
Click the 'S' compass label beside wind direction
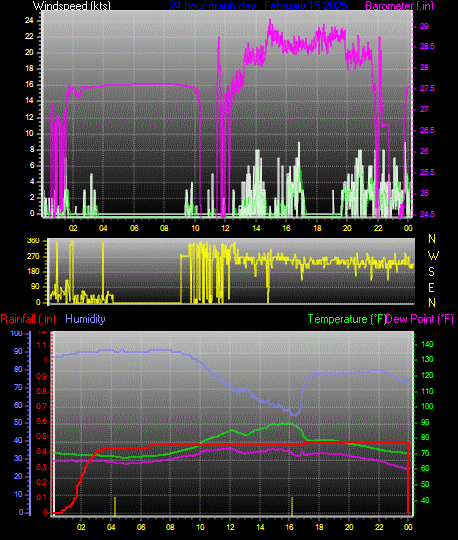click(431, 272)
